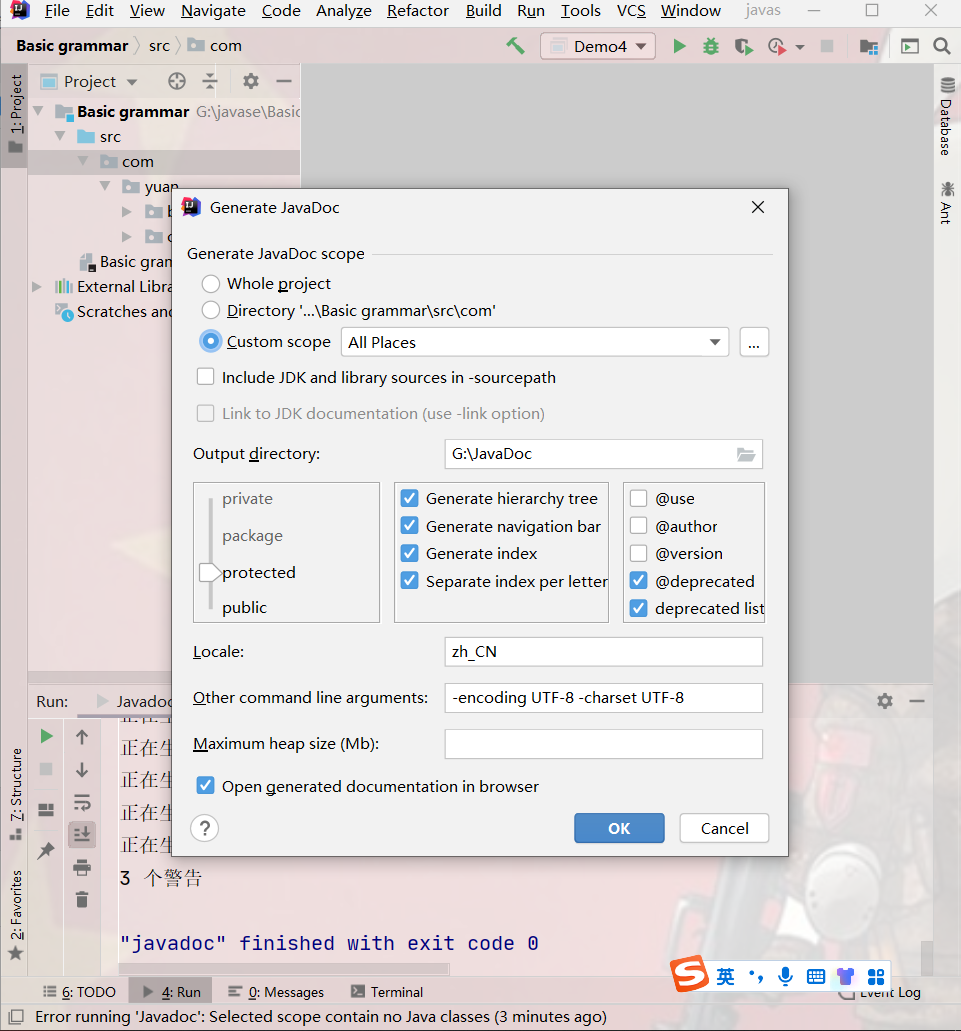961x1031 pixels.
Task: Open Search Everywhere magnifier icon
Action: click(x=941, y=46)
